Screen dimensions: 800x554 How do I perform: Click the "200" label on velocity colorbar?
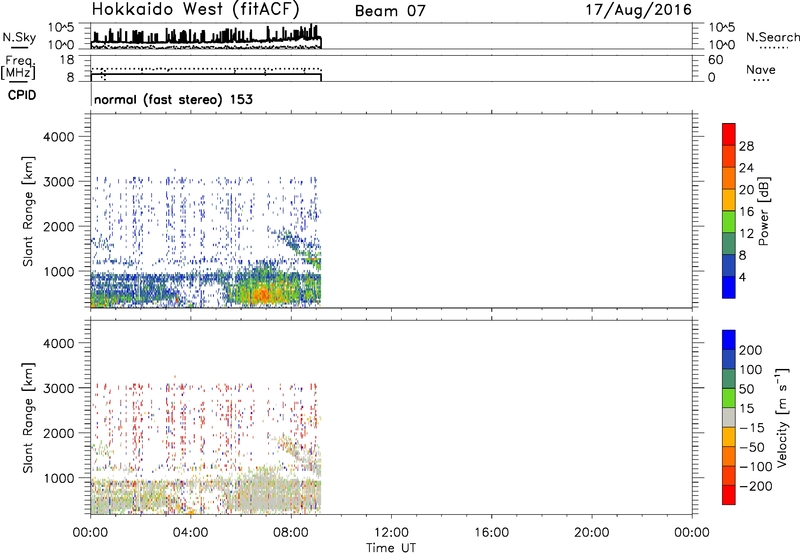pyautogui.click(x=751, y=350)
